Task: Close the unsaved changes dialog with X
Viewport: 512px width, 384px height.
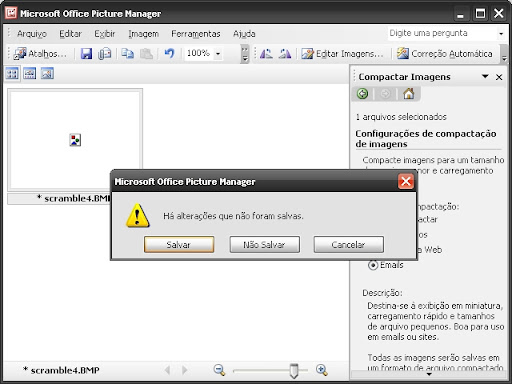Action: pos(406,181)
